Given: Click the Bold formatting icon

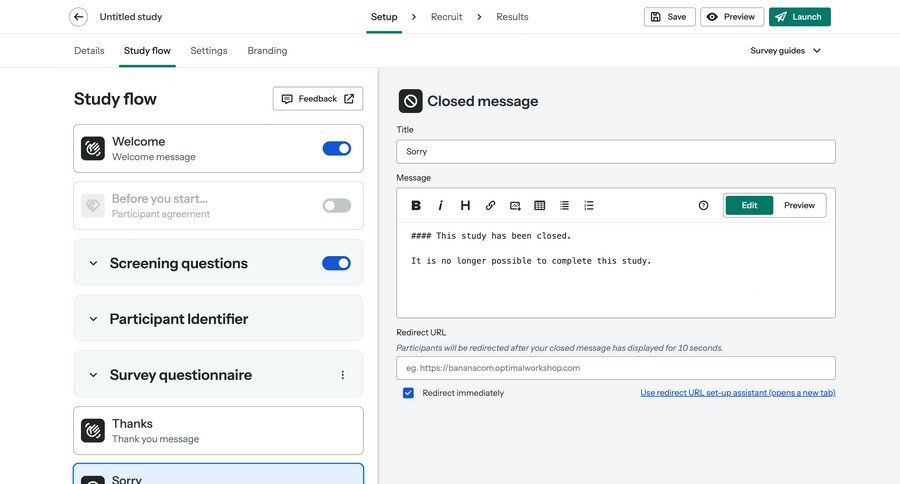Looking at the screenshot, I should pyautogui.click(x=416, y=205).
